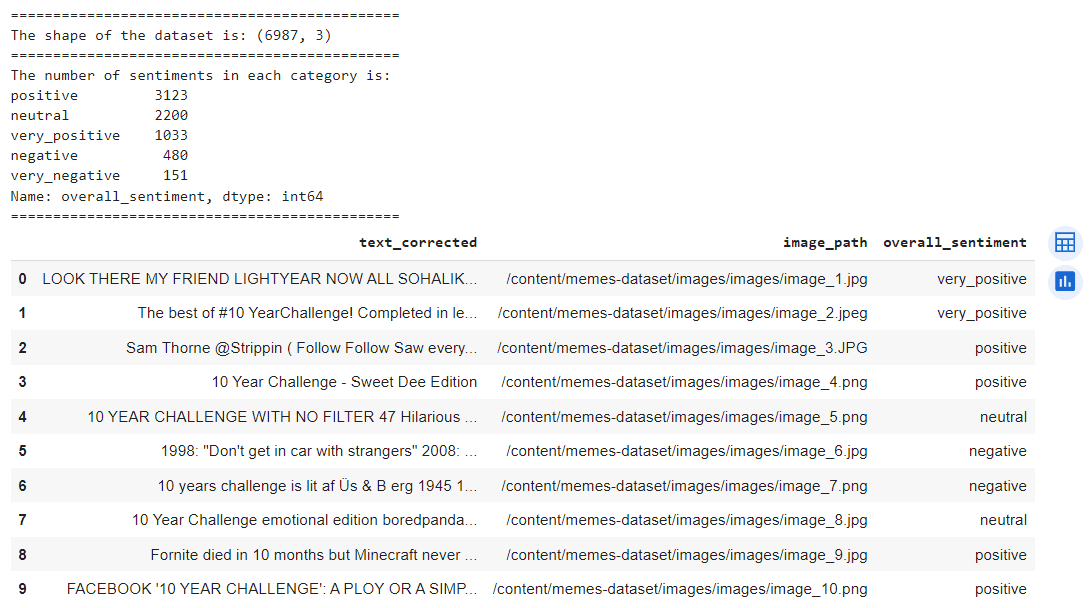The image size is (1091, 608).
Task: Open the interactive table view icon
Action: [x=1064, y=242]
